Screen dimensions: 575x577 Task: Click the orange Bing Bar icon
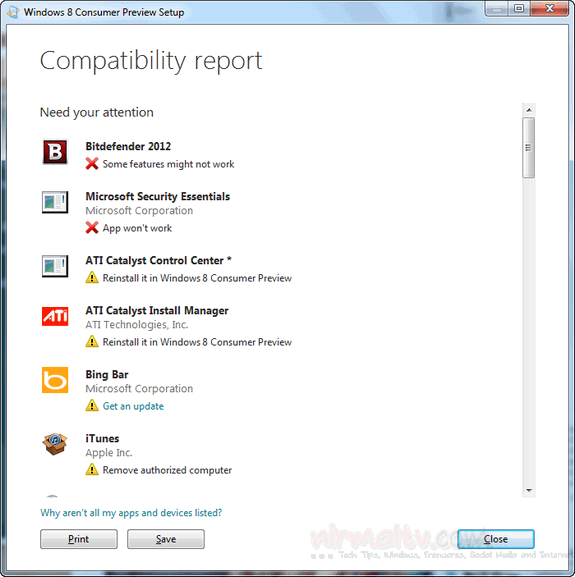pyautogui.click(x=55, y=380)
